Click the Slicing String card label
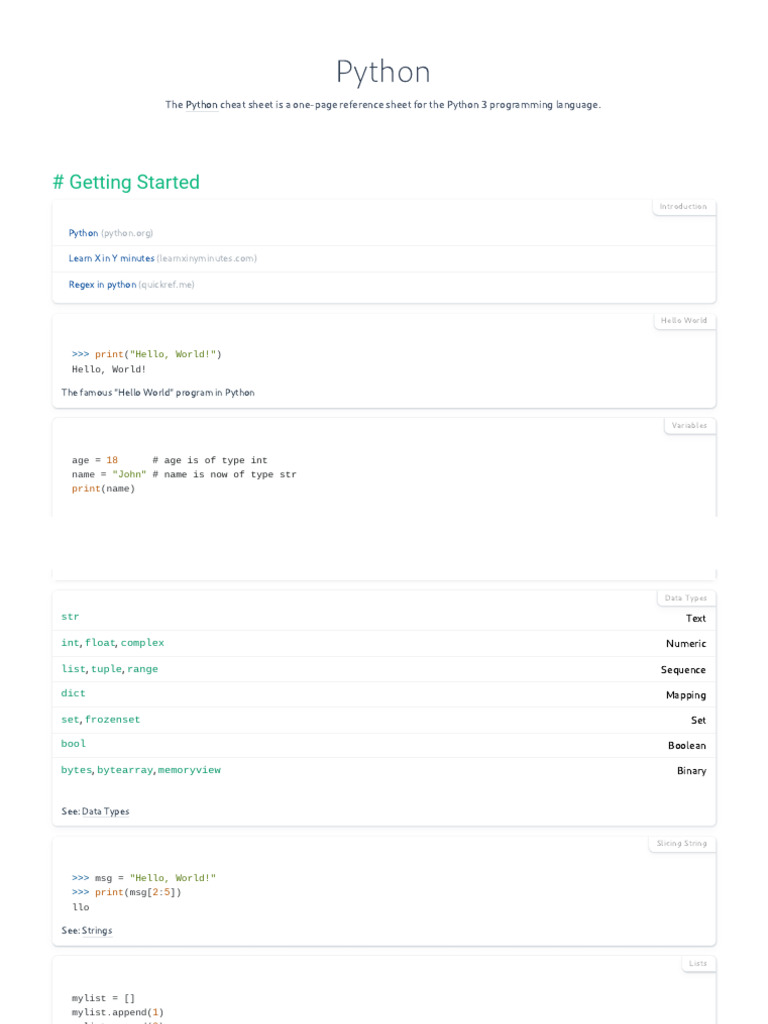Screen dimensions: 768x1024 (682, 844)
